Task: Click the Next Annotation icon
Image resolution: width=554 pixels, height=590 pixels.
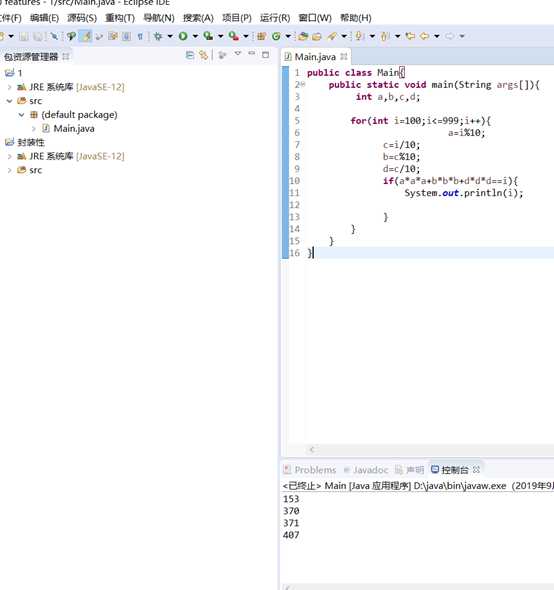Action: click(x=359, y=36)
